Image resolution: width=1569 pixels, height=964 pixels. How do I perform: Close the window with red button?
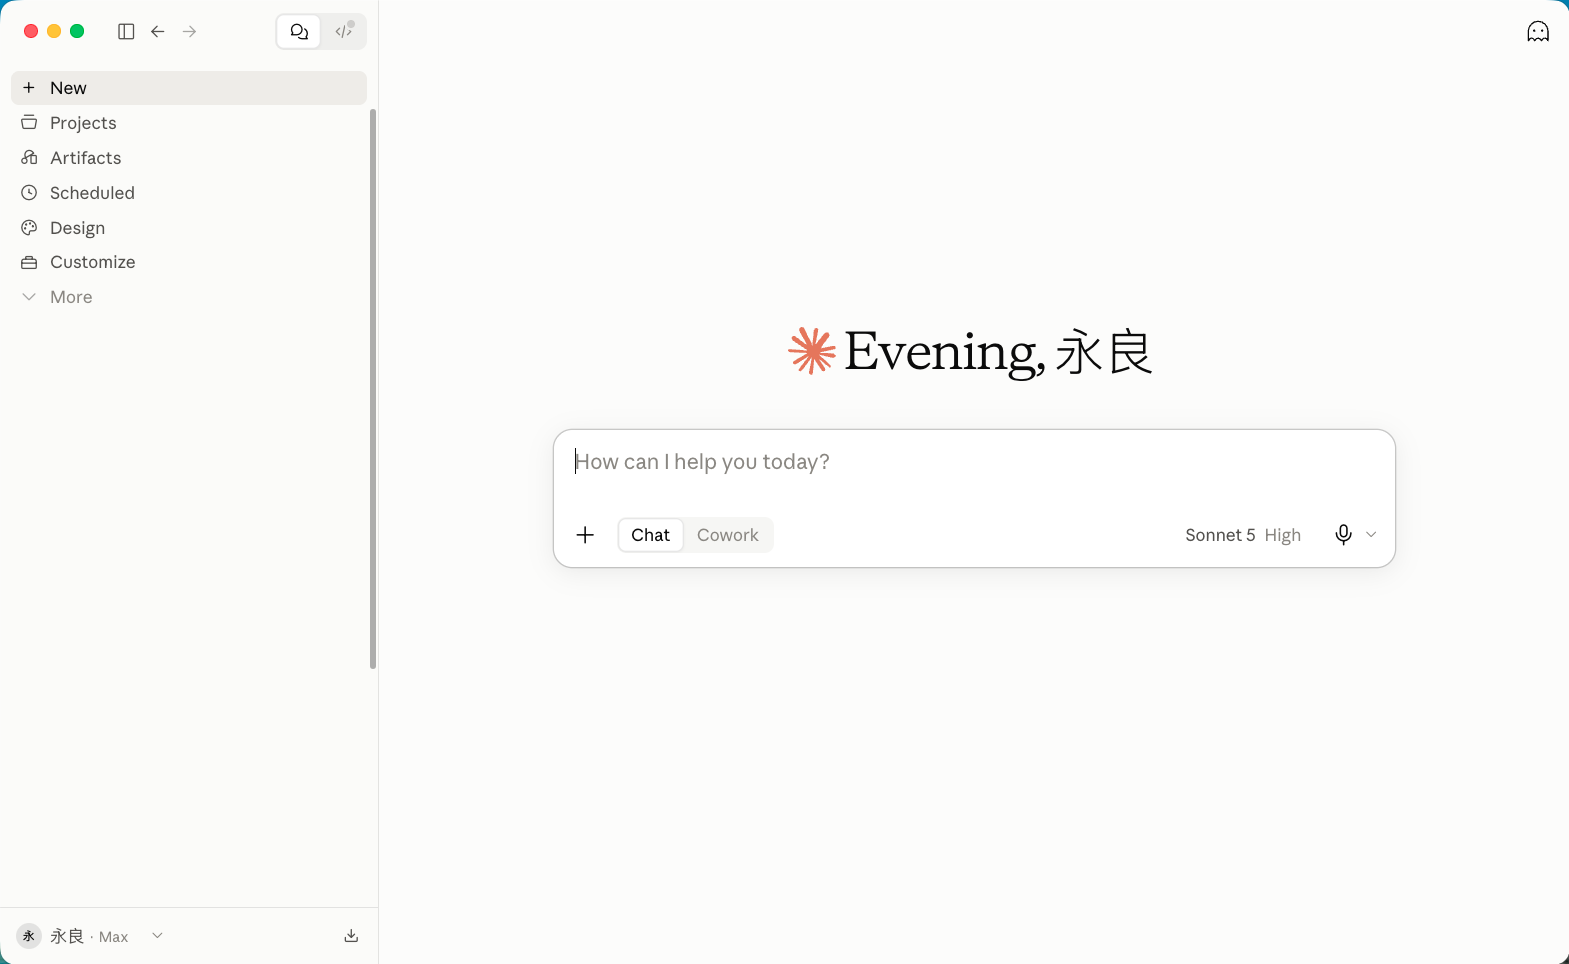click(x=31, y=31)
